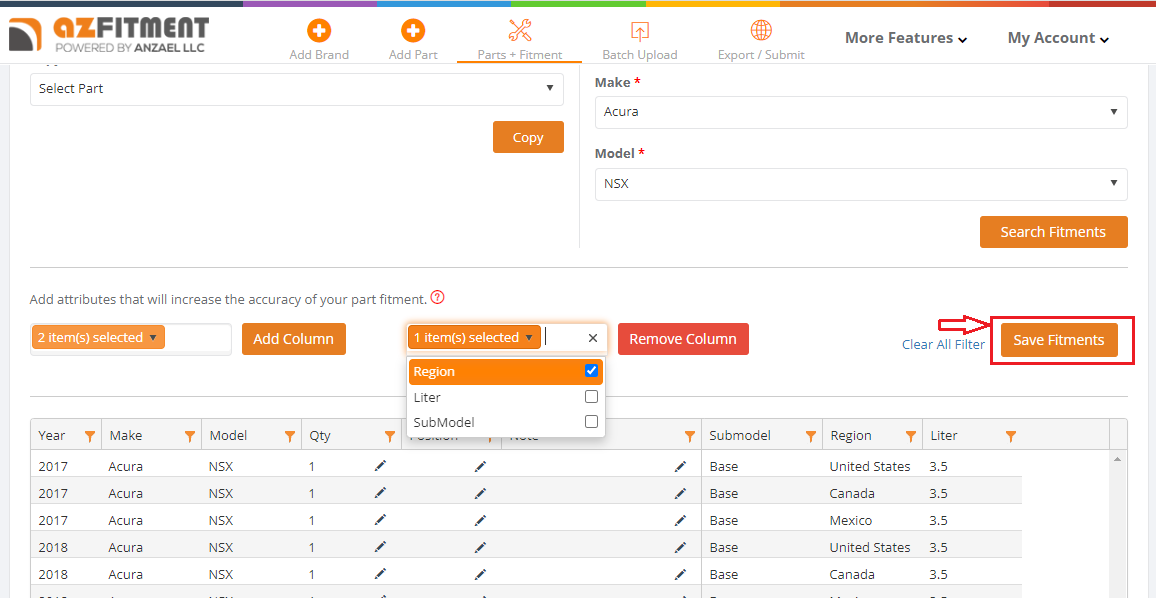
Task: Clear the column selection with the X
Action: pyautogui.click(x=593, y=338)
